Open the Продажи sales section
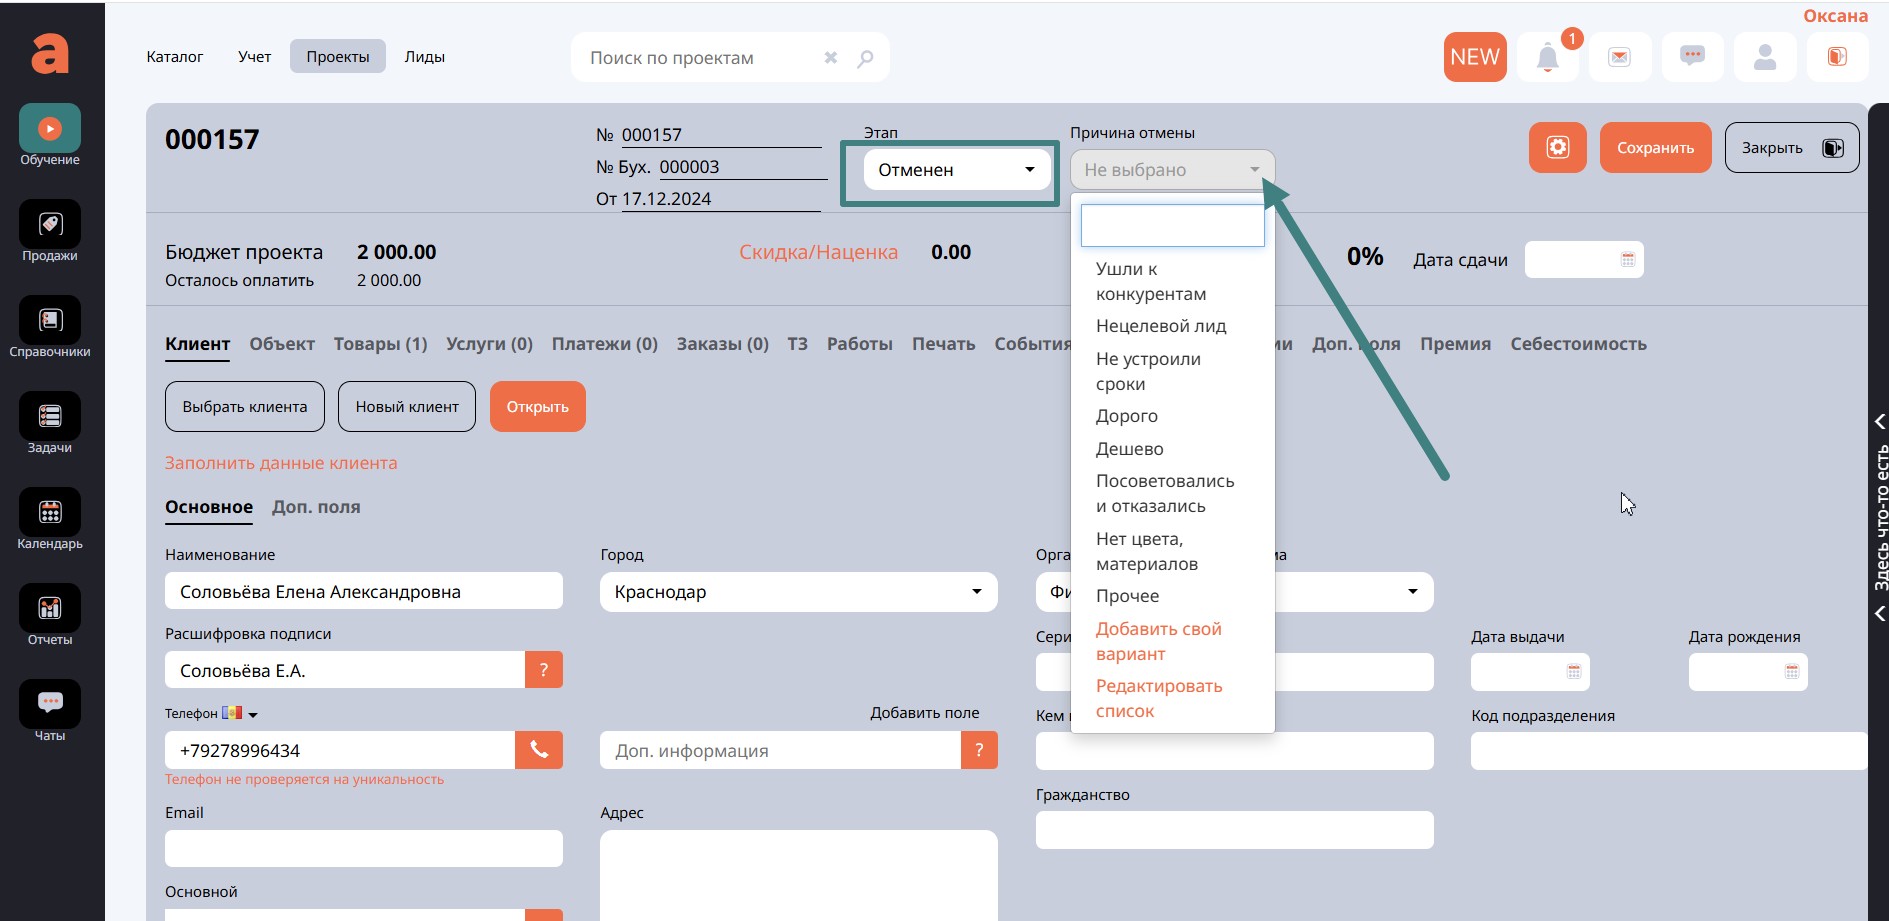1889x921 pixels. 50,225
